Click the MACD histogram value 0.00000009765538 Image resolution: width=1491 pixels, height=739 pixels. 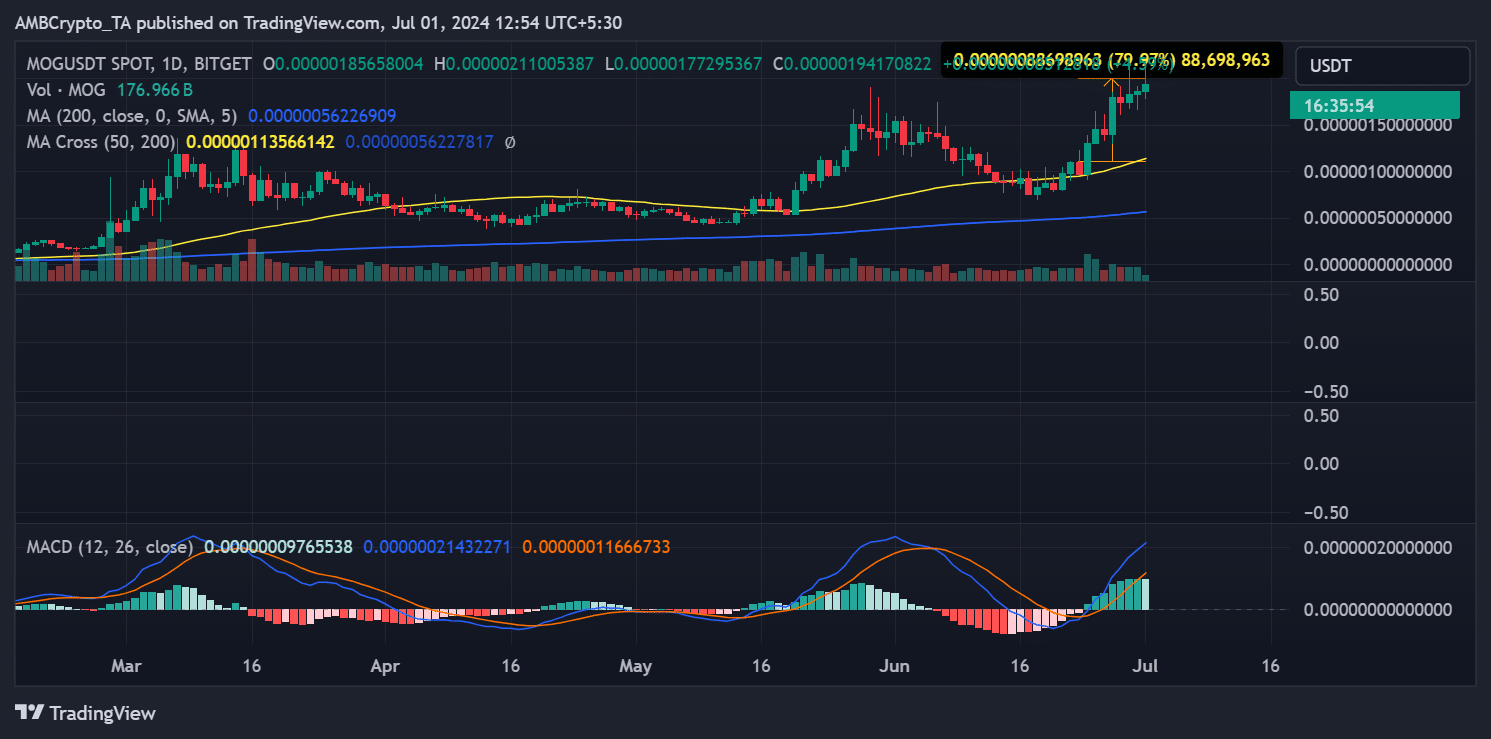click(x=278, y=547)
